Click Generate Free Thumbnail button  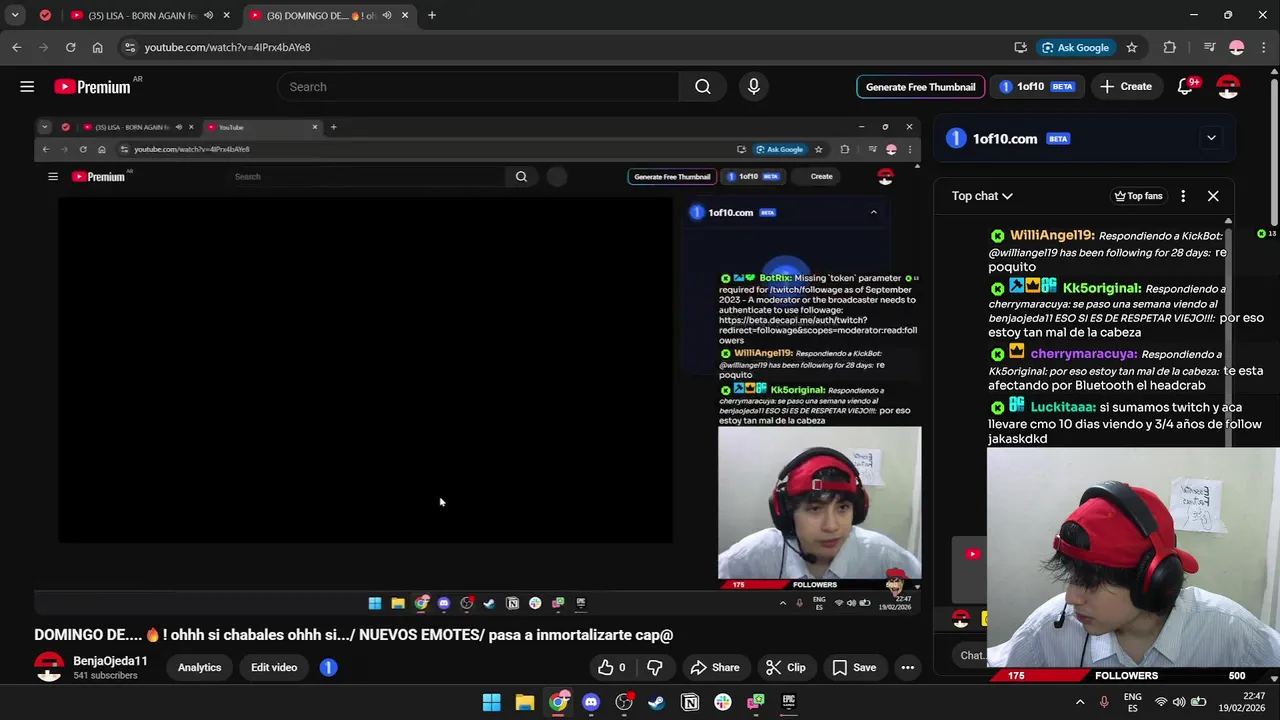click(x=920, y=87)
